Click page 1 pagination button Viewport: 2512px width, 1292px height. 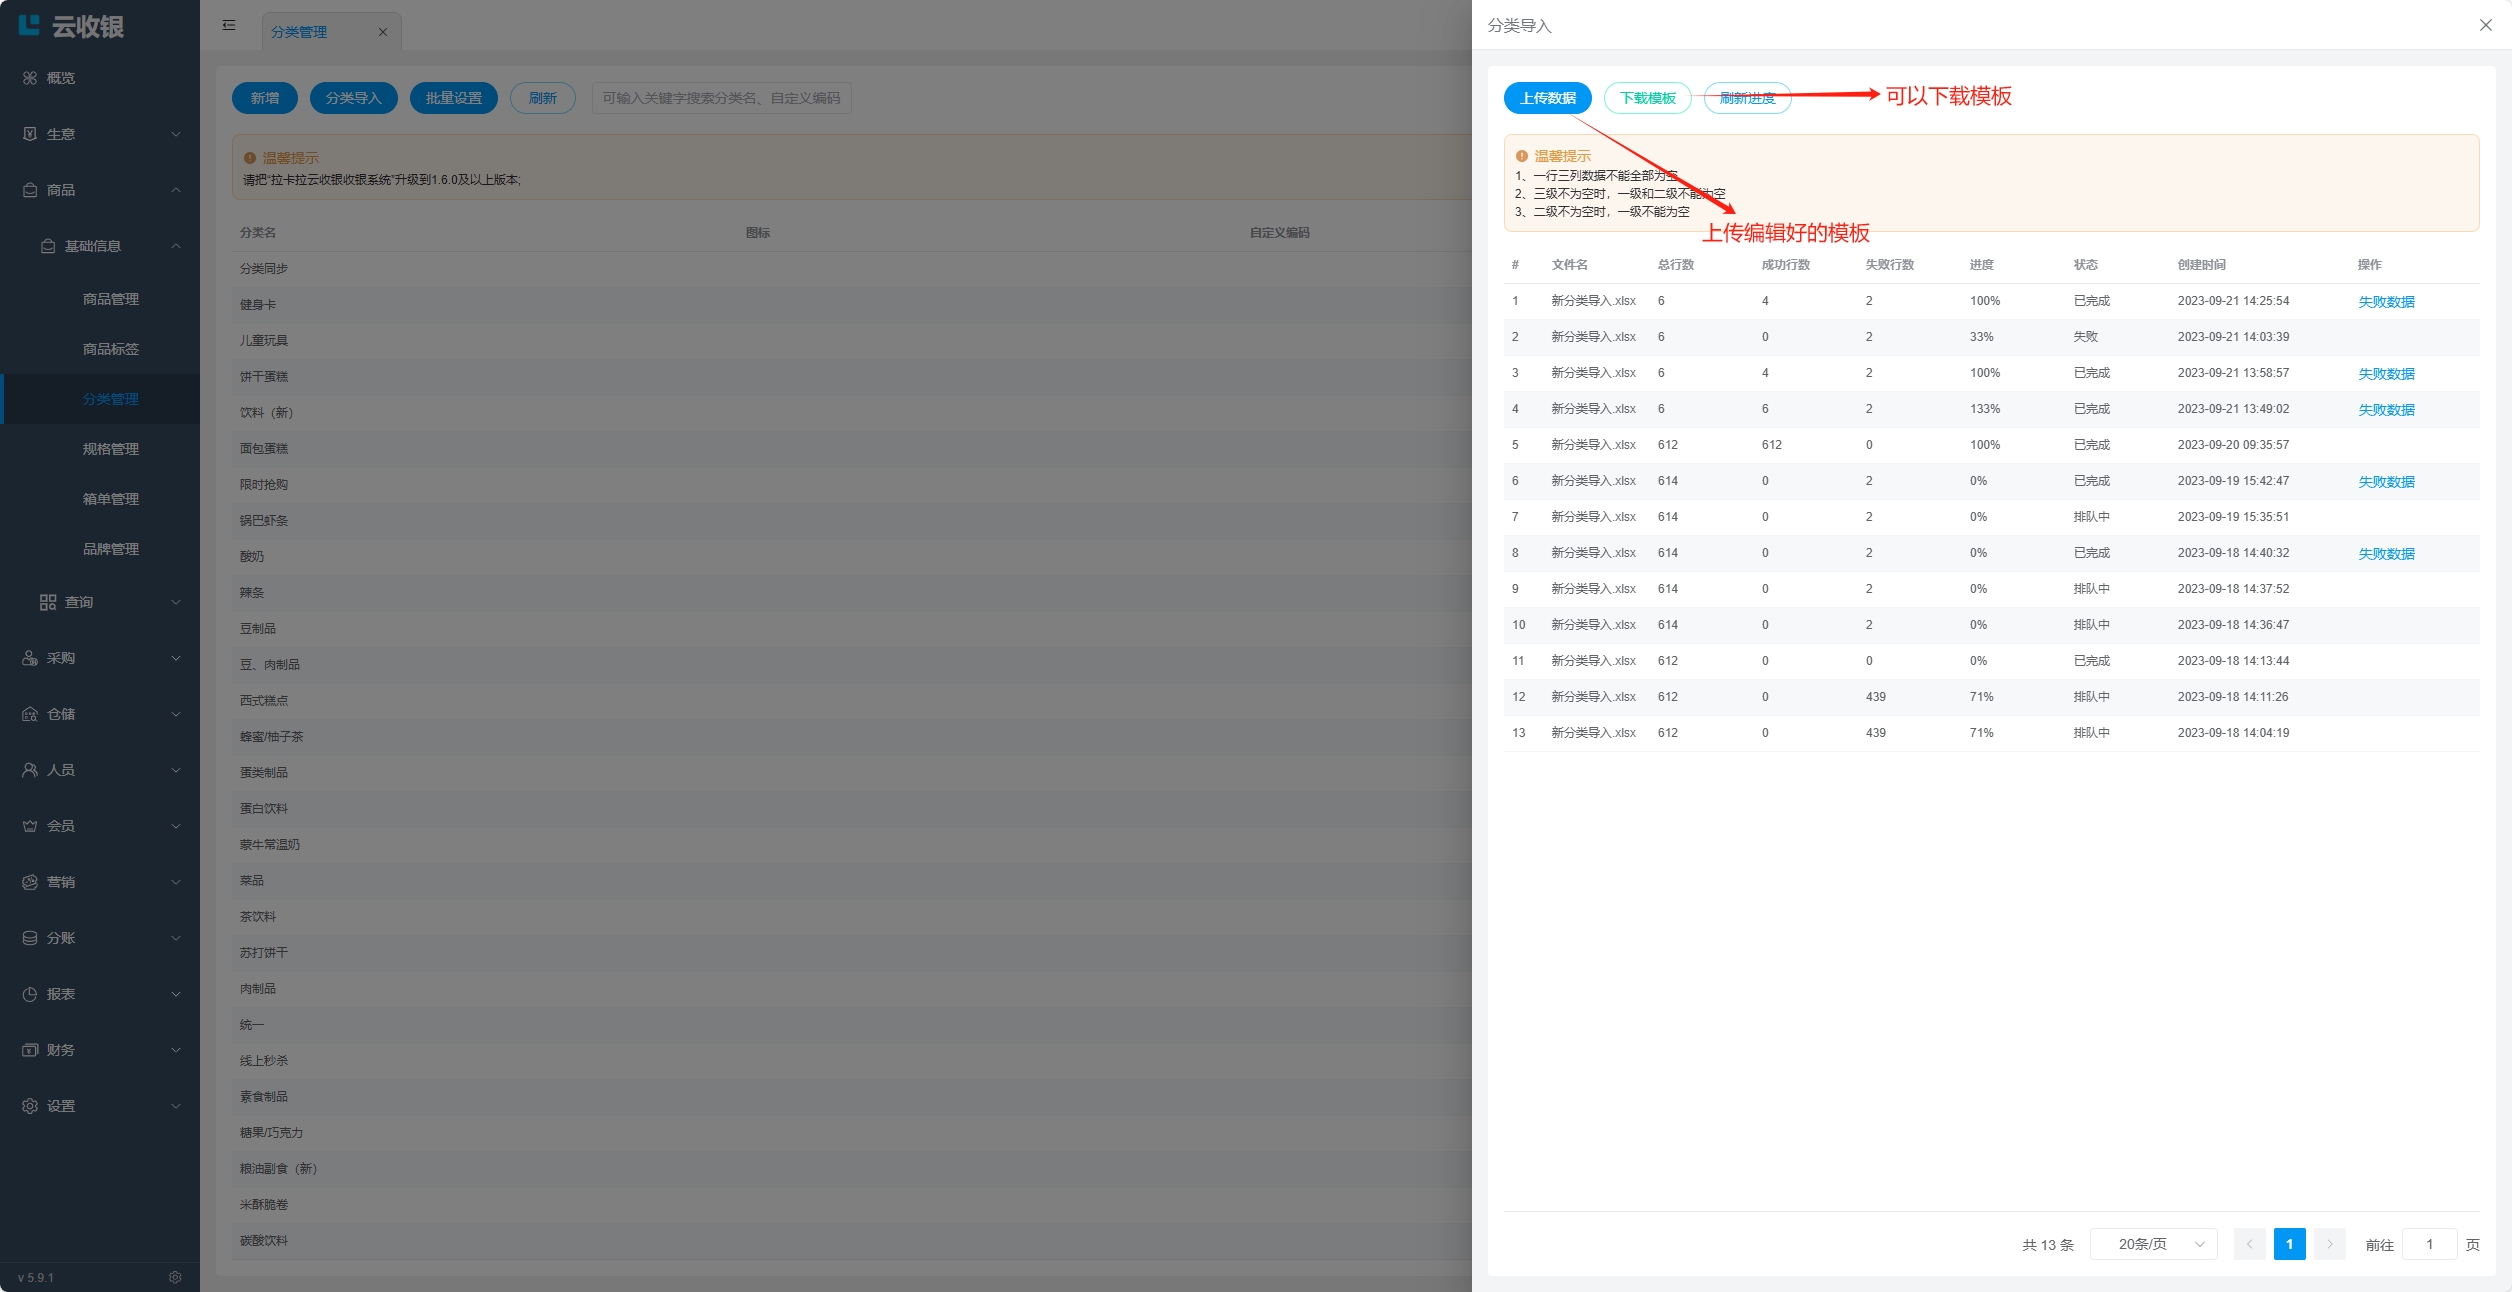(x=2289, y=1244)
